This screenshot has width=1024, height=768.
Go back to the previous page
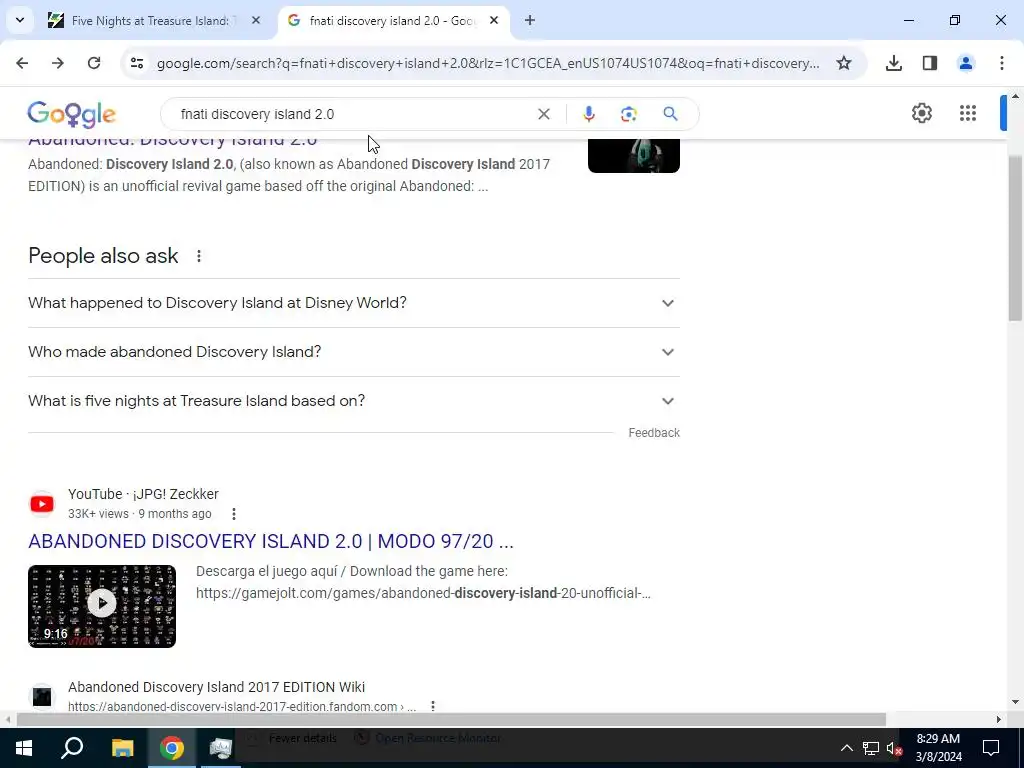[x=22, y=63]
